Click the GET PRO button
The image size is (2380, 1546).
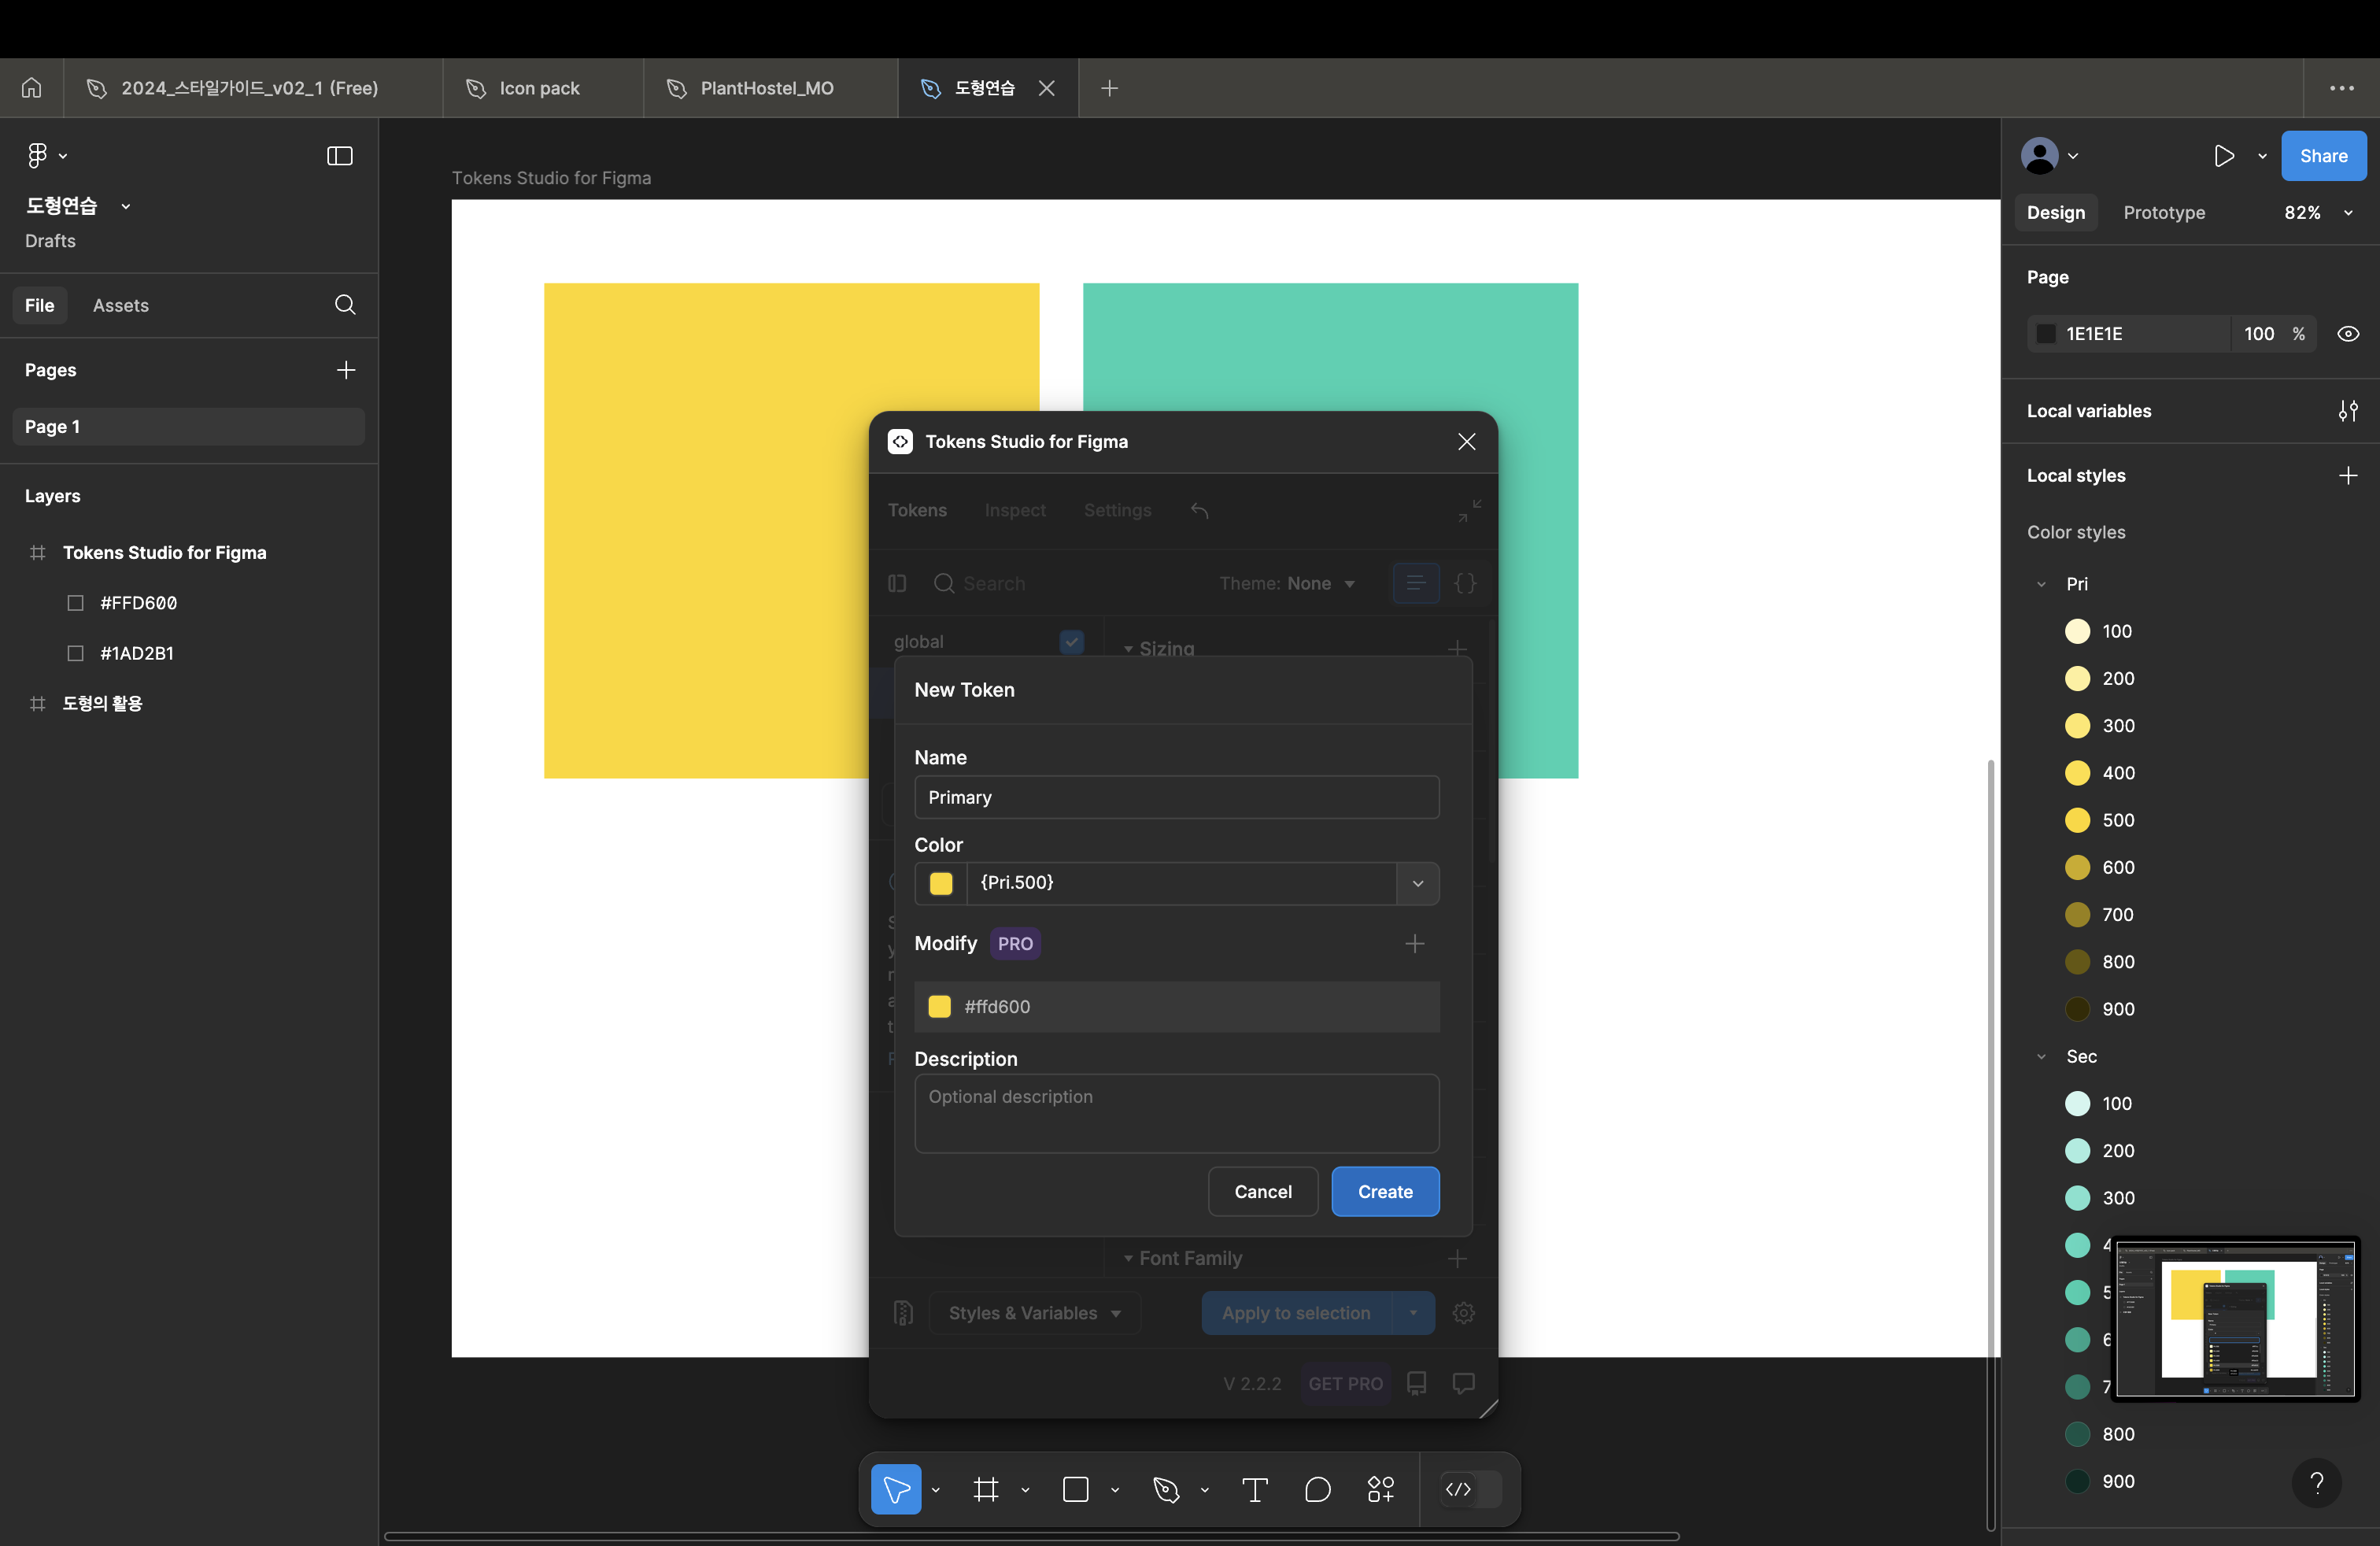tap(1345, 1384)
